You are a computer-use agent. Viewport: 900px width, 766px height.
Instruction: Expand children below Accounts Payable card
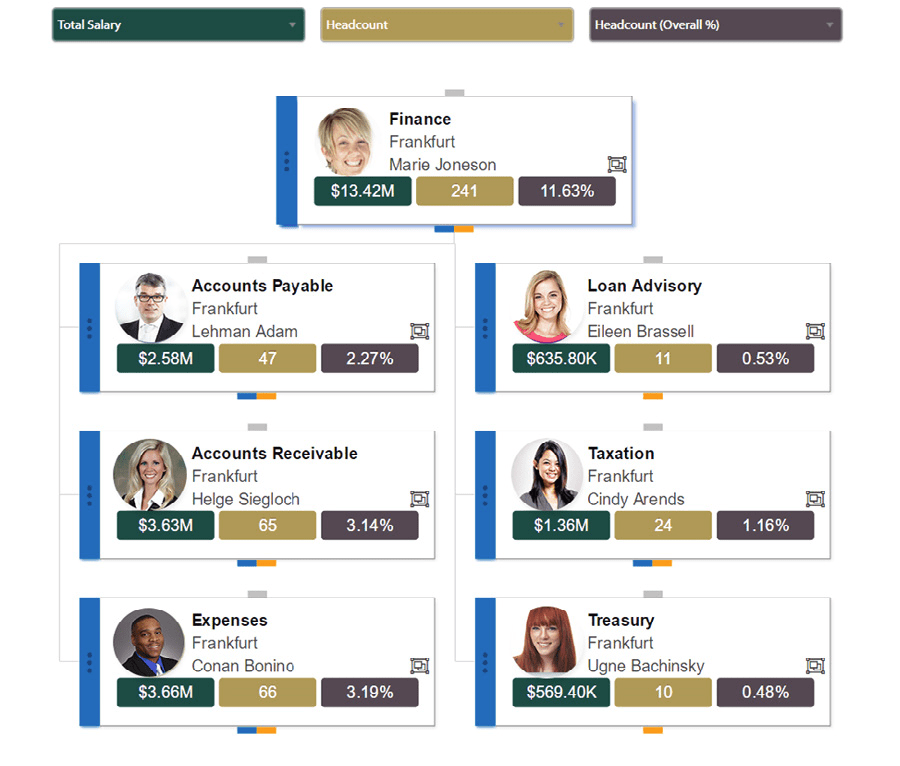pos(257,396)
